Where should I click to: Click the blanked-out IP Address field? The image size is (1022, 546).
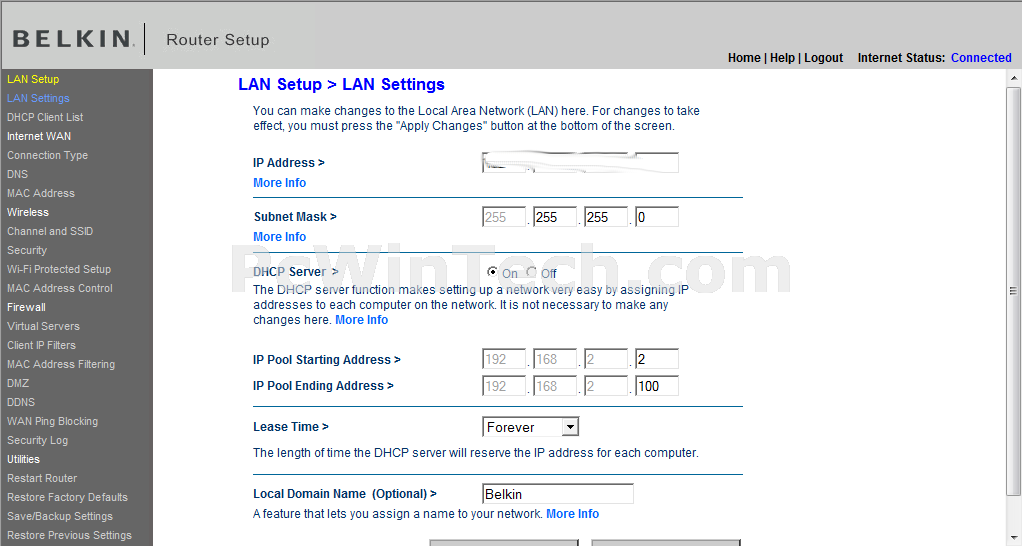click(580, 162)
